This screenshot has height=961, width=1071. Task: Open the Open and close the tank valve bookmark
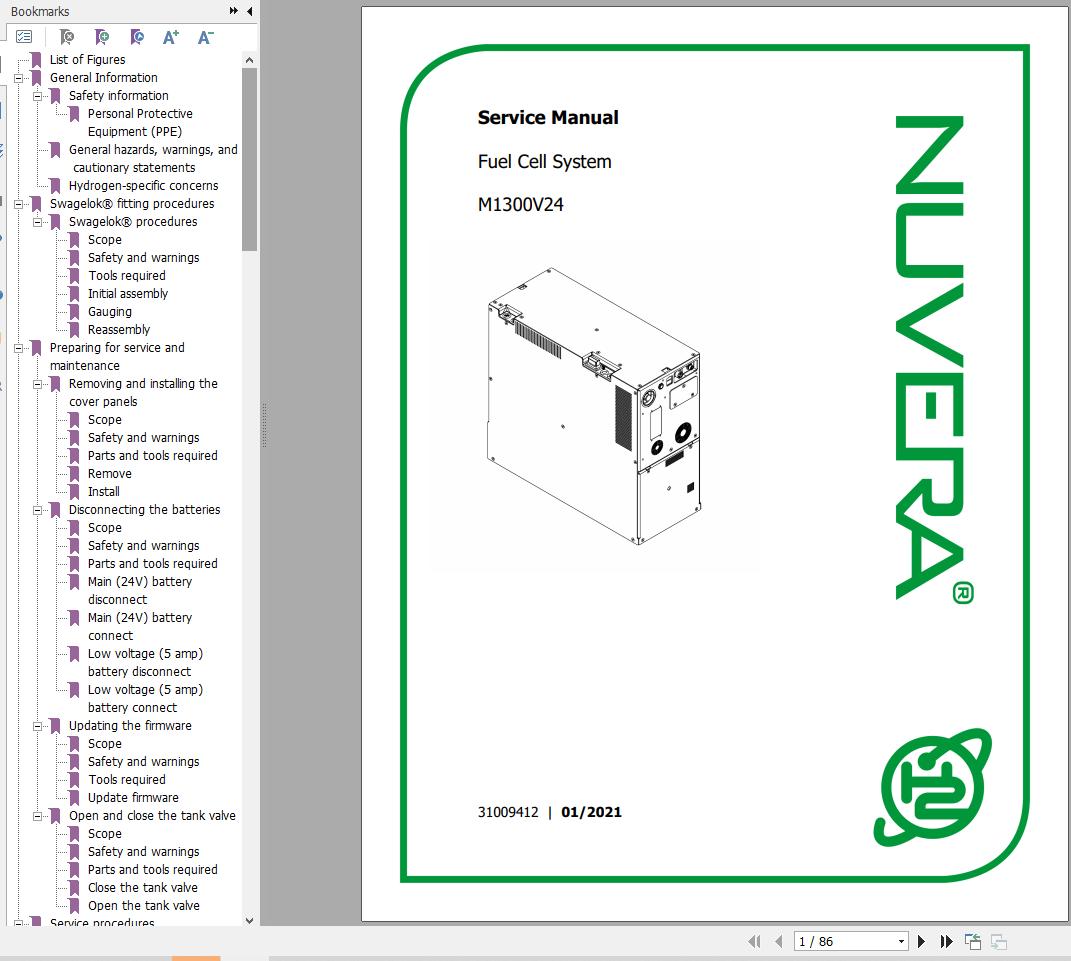click(152, 816)
